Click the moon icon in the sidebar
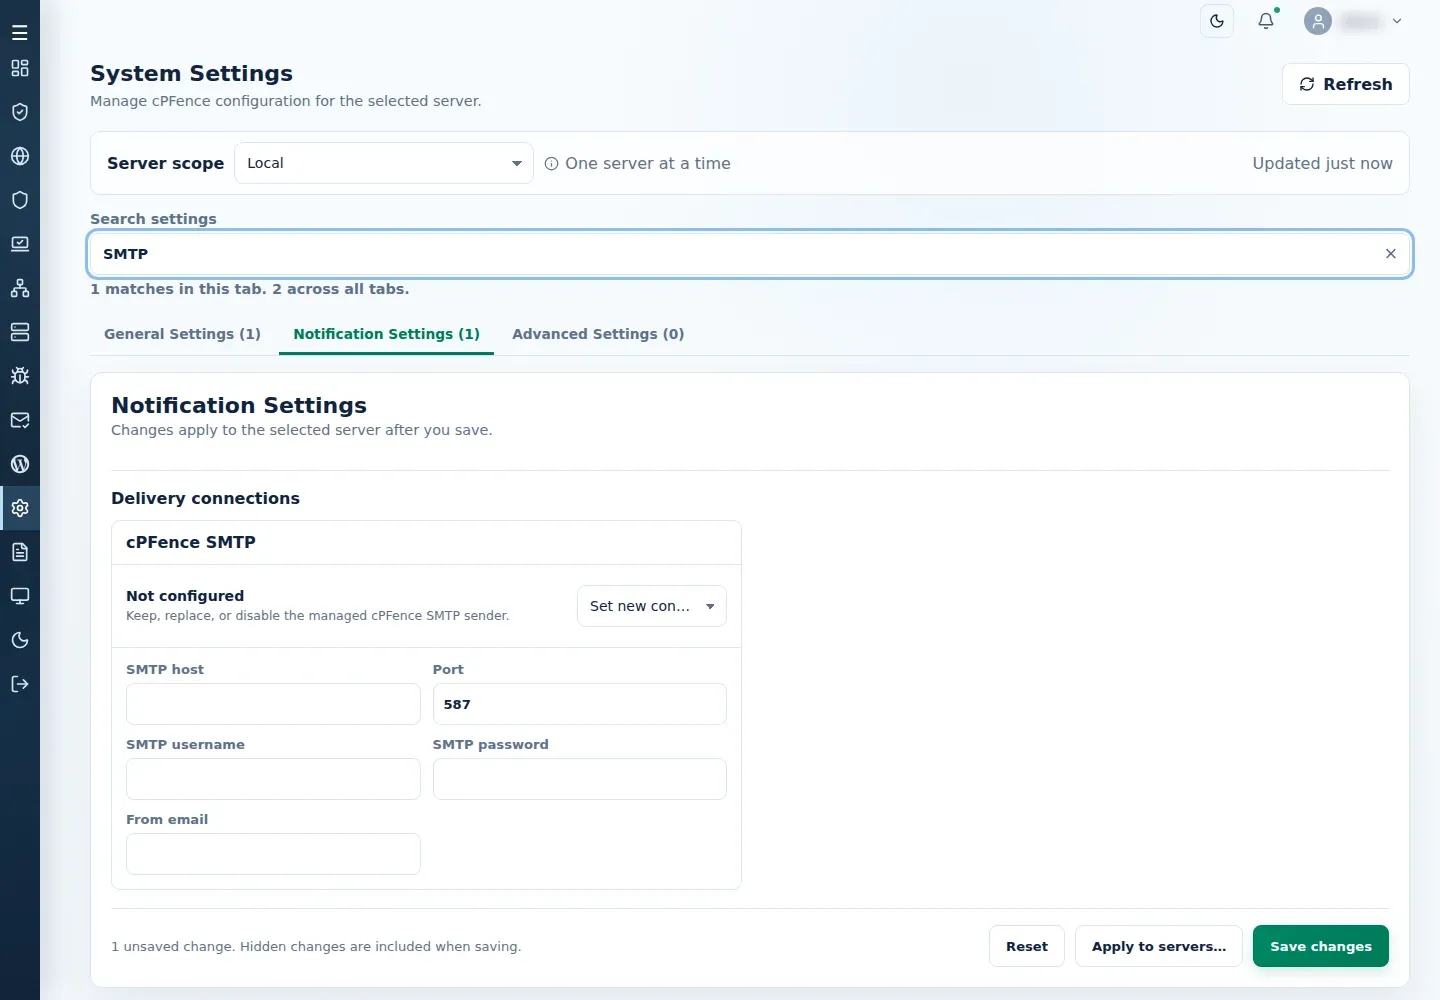 pyautogui.click(x=20, y=640)
